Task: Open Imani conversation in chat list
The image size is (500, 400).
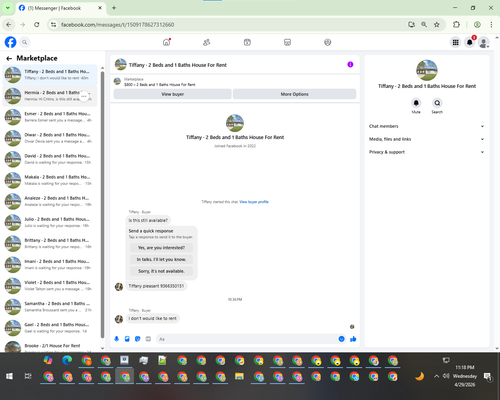Action: tap(50, 265)
